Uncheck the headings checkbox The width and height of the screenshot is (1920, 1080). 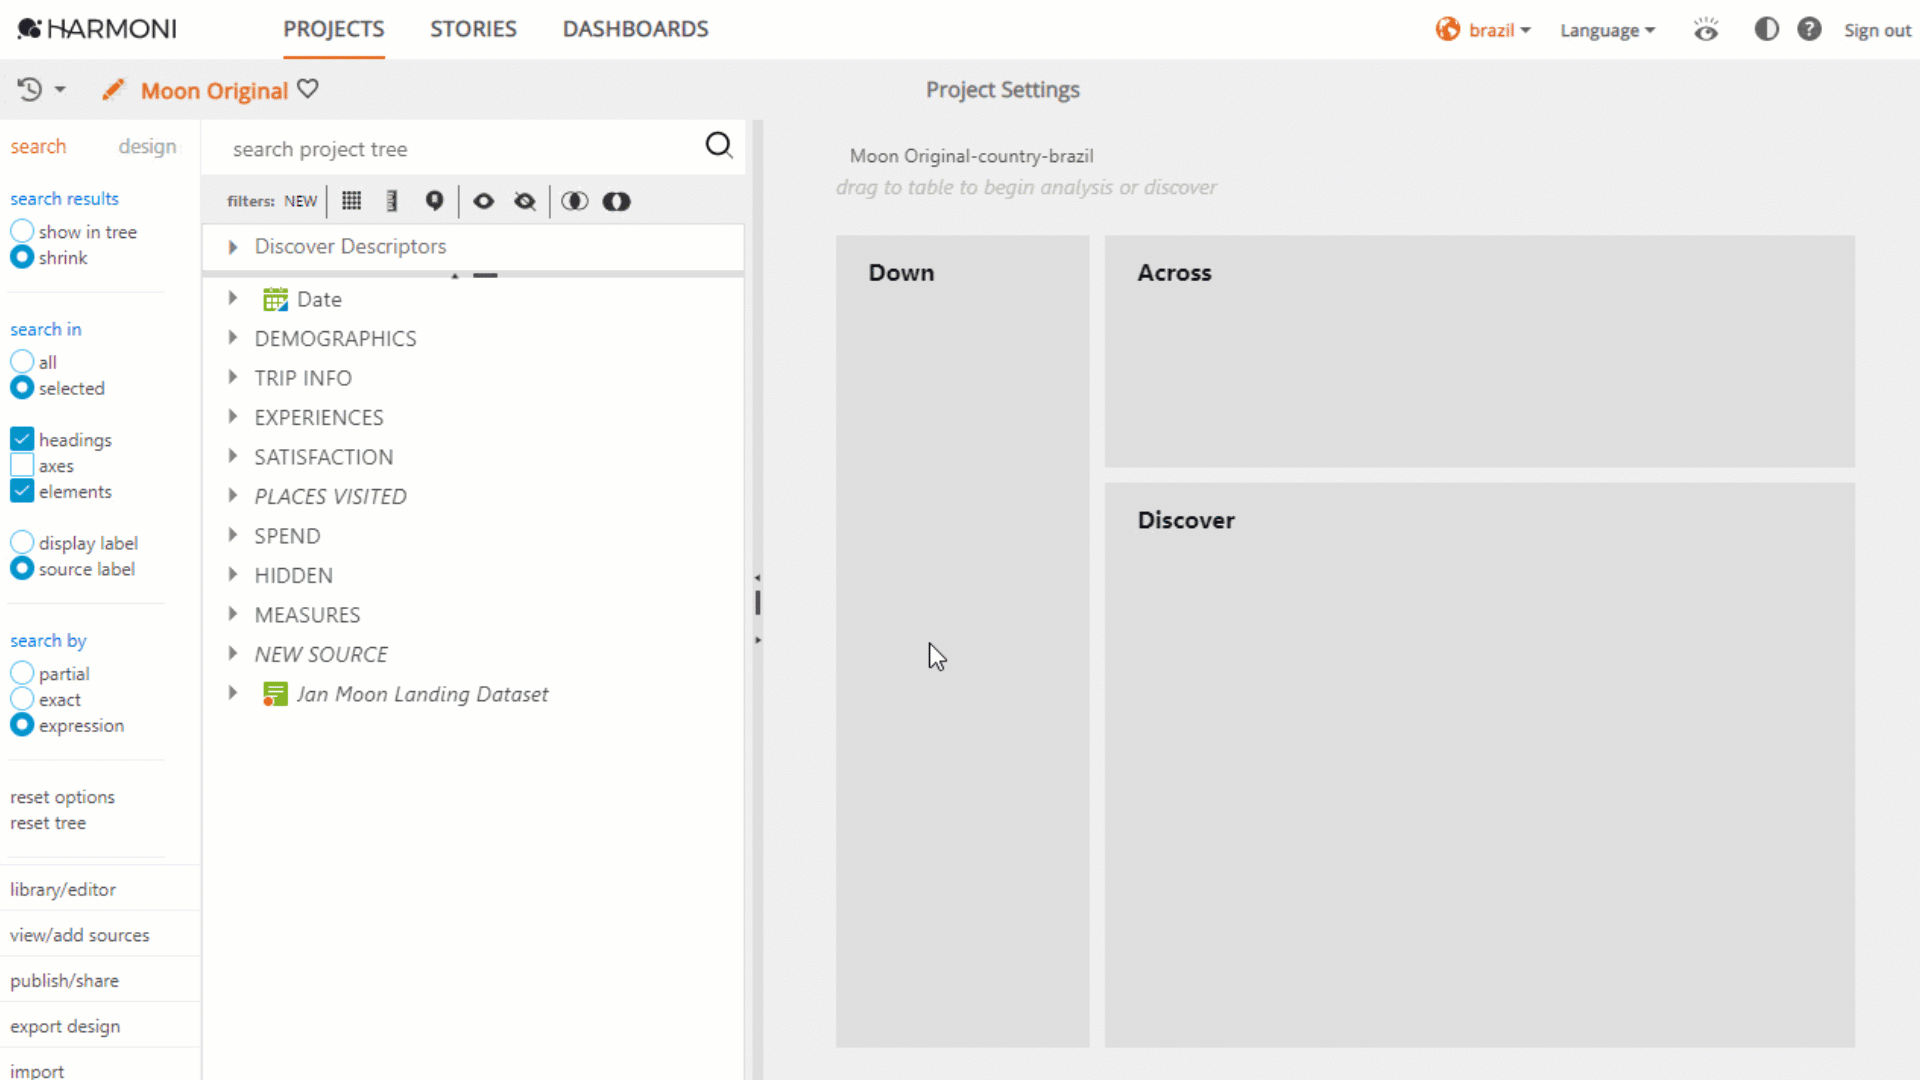tap(21, 439)
